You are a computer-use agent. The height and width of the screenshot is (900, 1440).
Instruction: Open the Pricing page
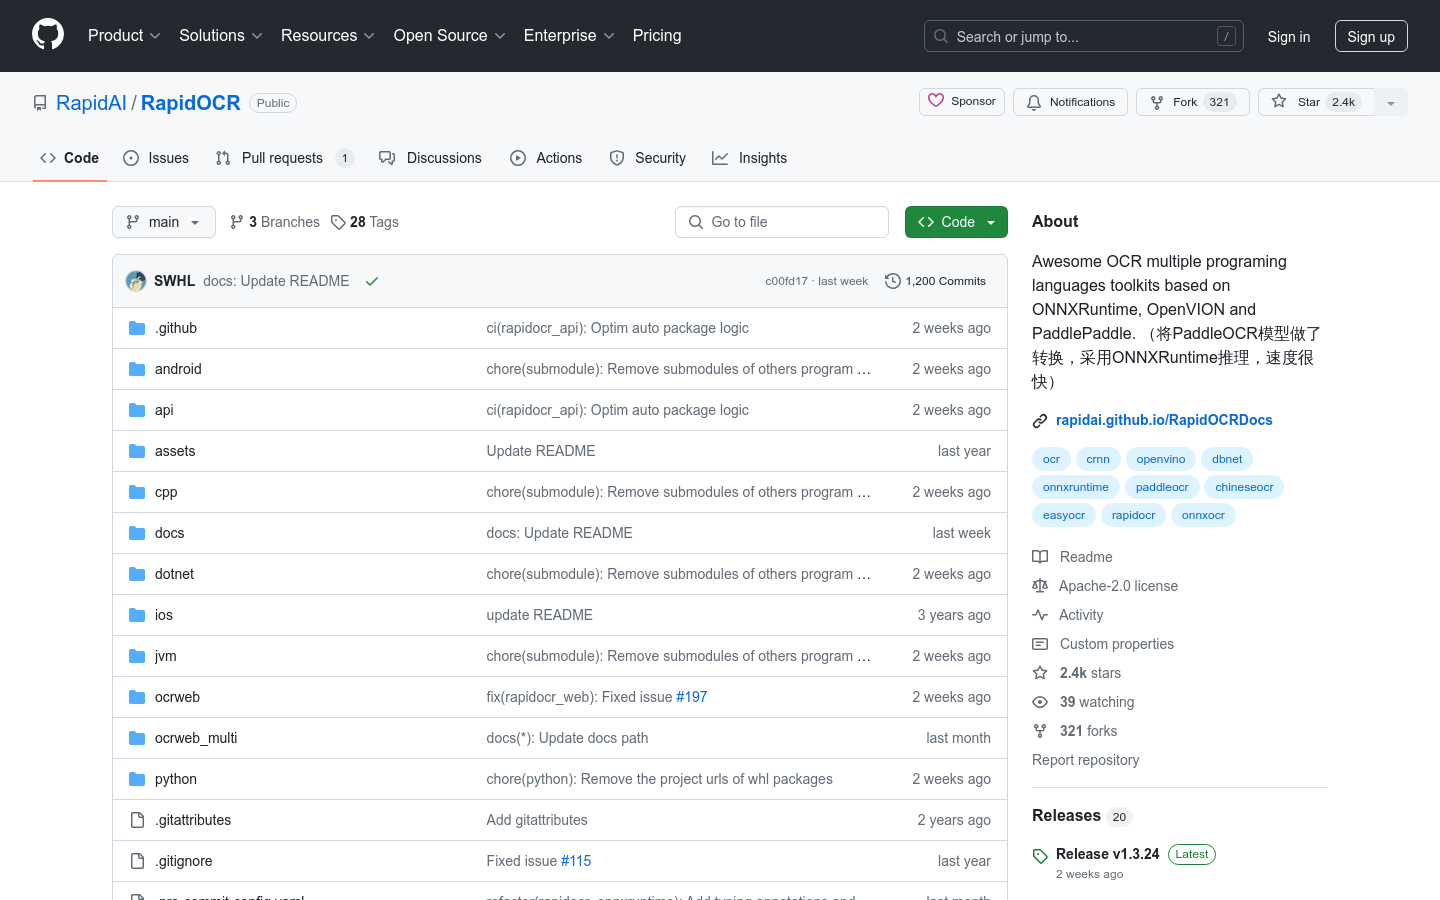point(657,36)
